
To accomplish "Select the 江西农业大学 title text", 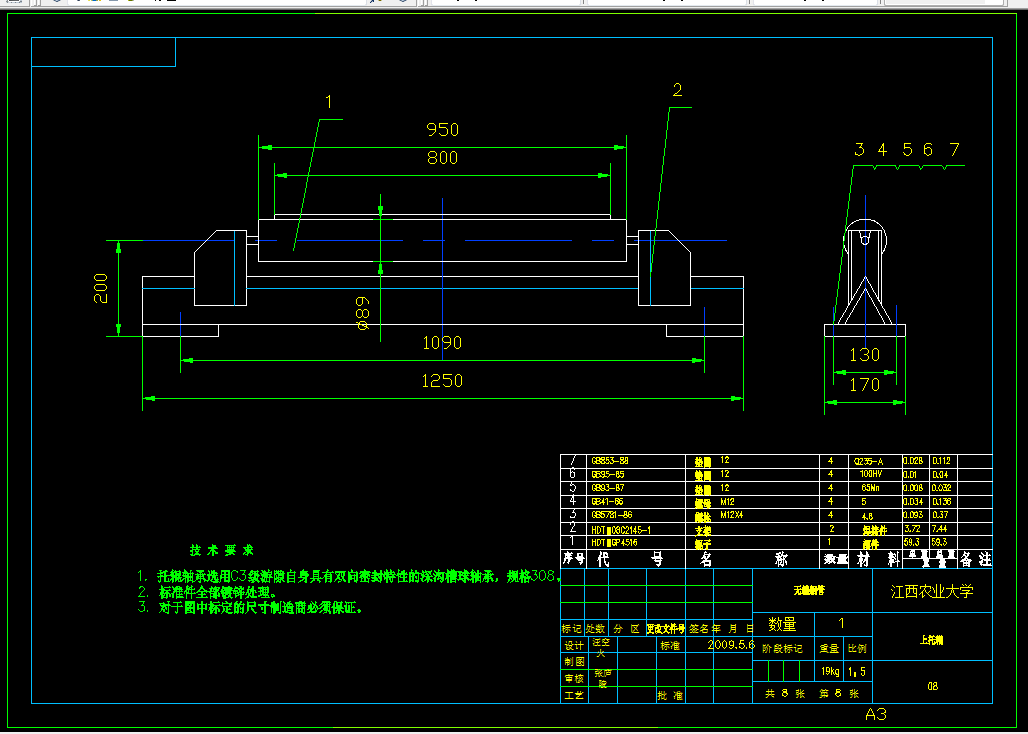I will pos(932,591).
